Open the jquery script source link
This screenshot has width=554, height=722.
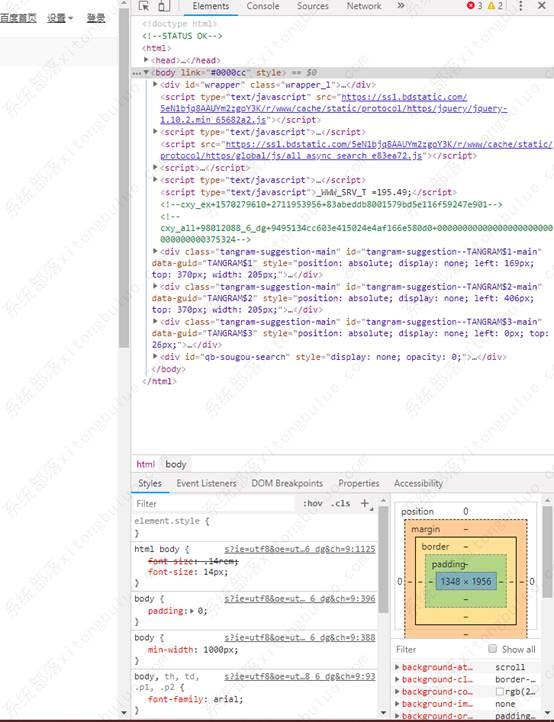coord(333,109)
